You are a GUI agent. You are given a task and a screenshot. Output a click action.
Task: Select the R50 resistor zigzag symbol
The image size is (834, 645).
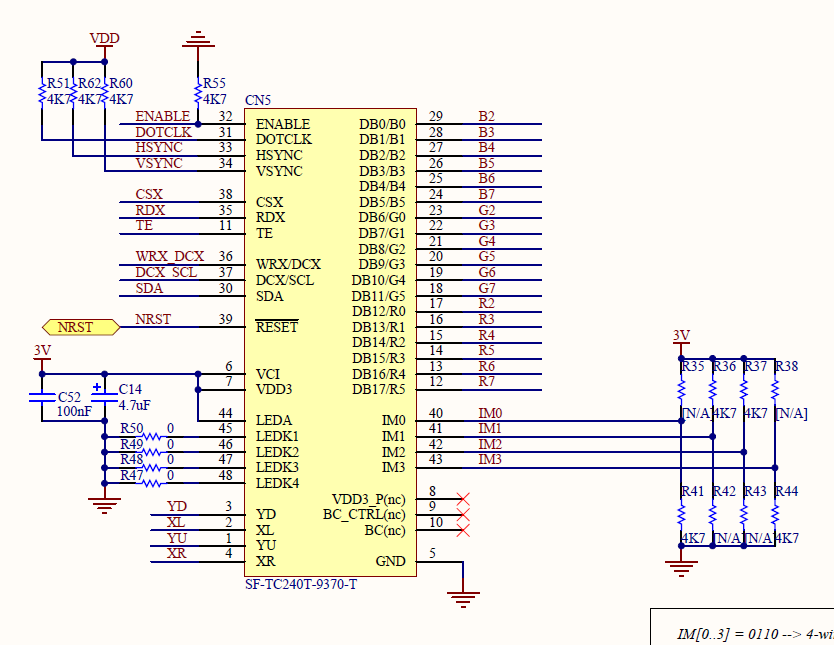[x=152, y=437]
